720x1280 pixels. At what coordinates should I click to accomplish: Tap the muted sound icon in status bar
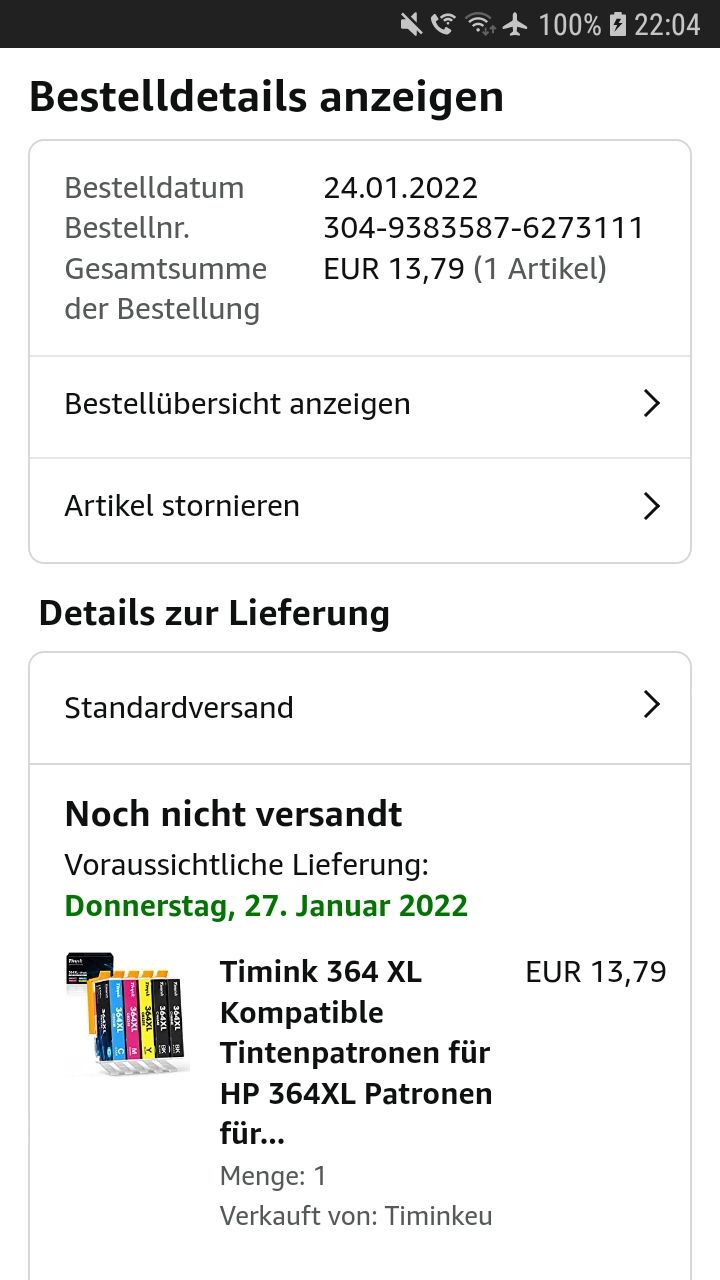[410, 24]
